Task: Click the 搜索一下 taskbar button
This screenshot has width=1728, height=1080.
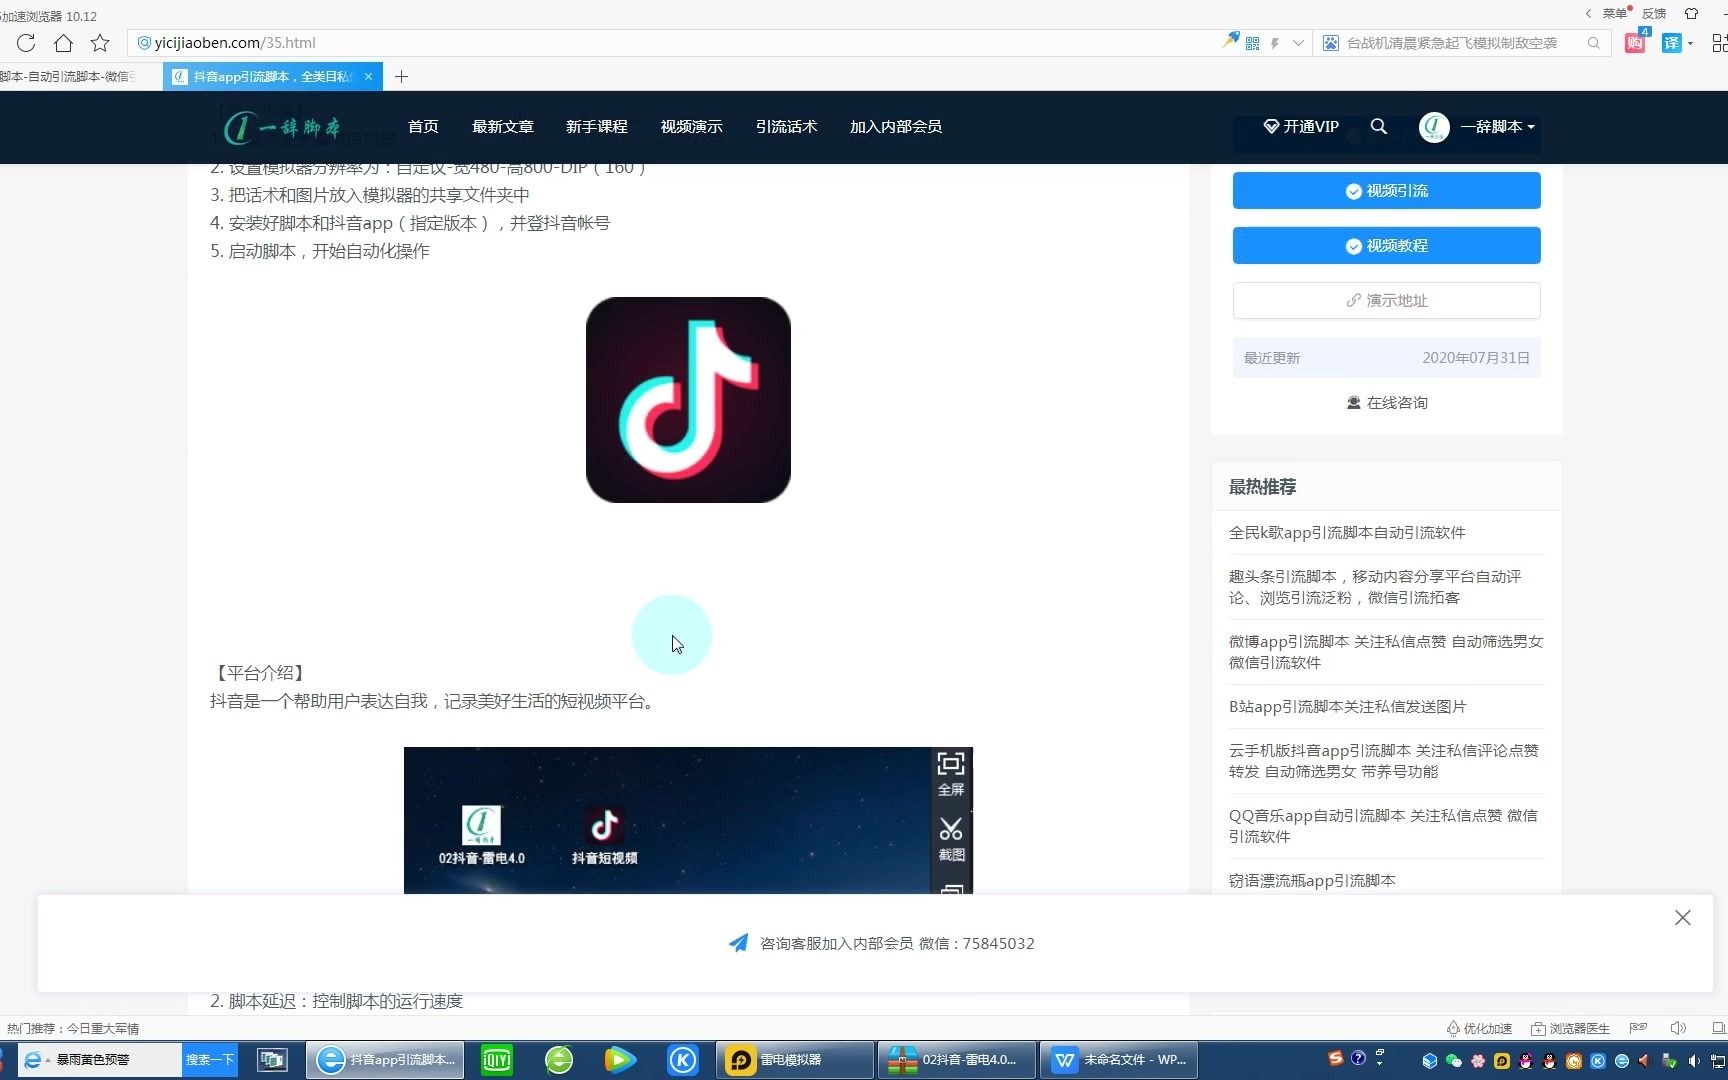Action: click(x=210, y=1059)
